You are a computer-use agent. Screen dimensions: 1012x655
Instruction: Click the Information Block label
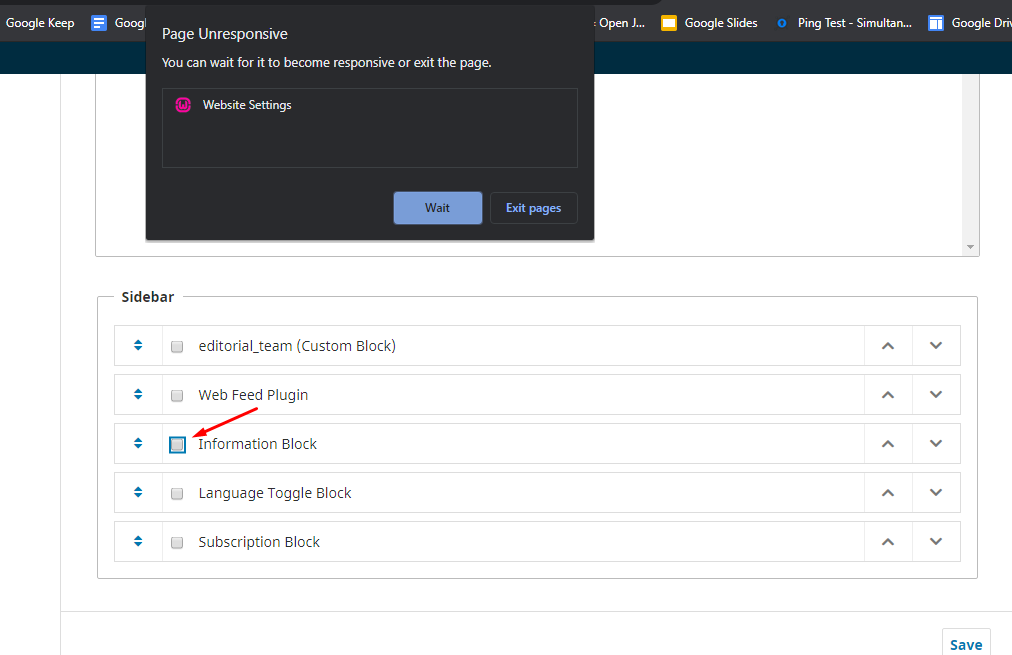258,444
